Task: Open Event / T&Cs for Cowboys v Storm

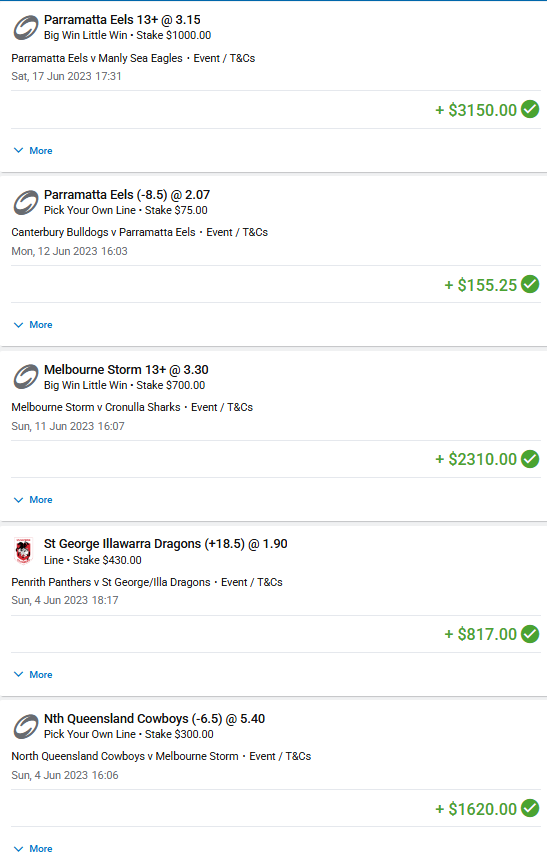Action: [280, 756]
